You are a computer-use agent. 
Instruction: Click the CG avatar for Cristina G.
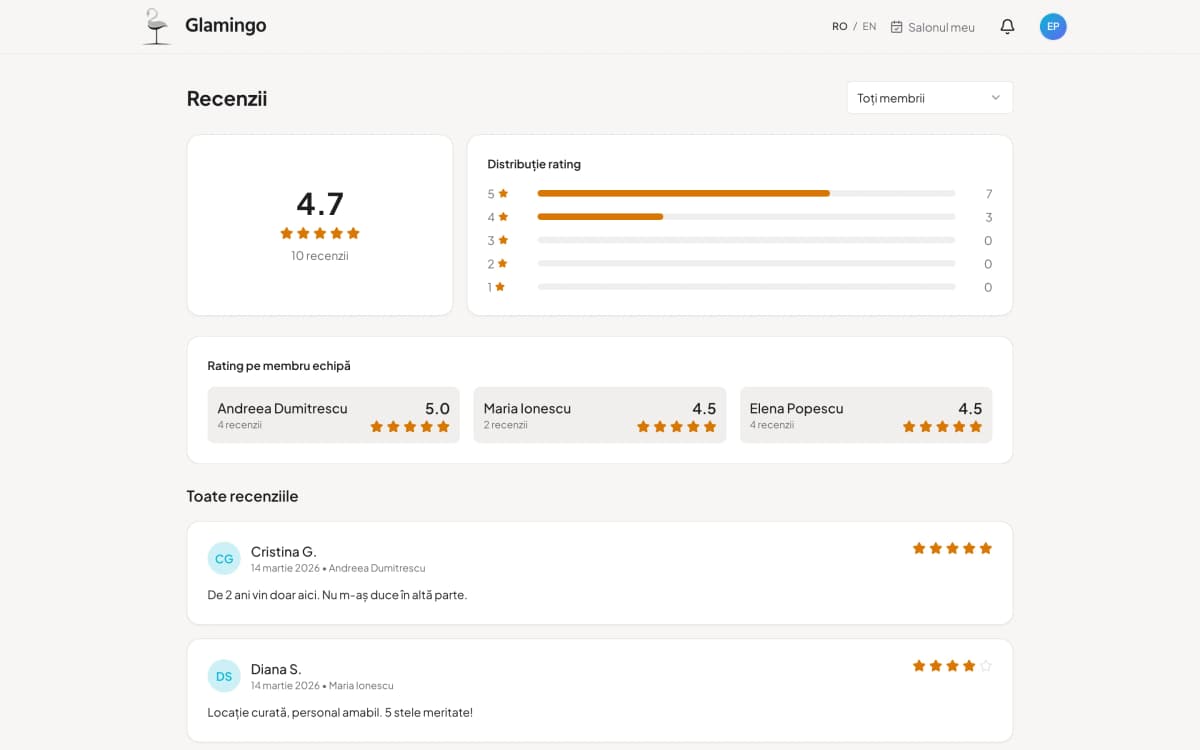pos(224,558)
